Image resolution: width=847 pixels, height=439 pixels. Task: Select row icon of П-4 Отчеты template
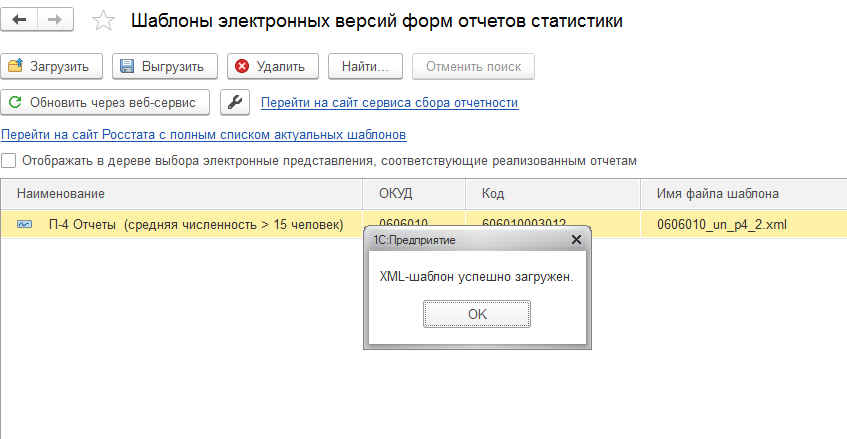click(x=24, y=224)
